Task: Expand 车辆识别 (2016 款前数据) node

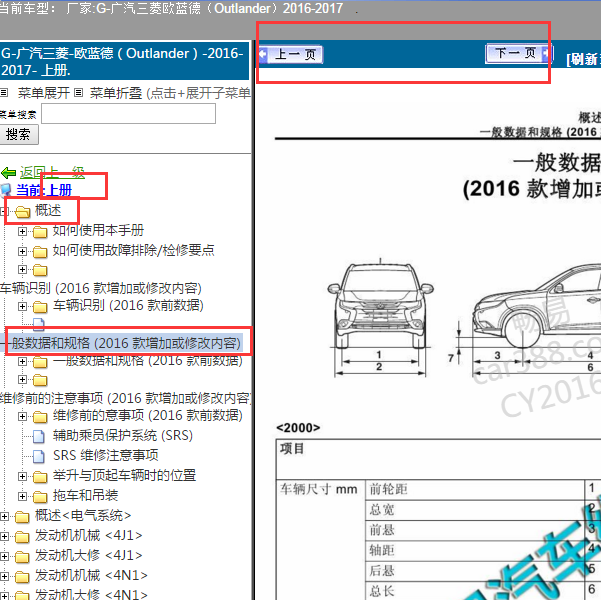Action: [x=22, y=306]
